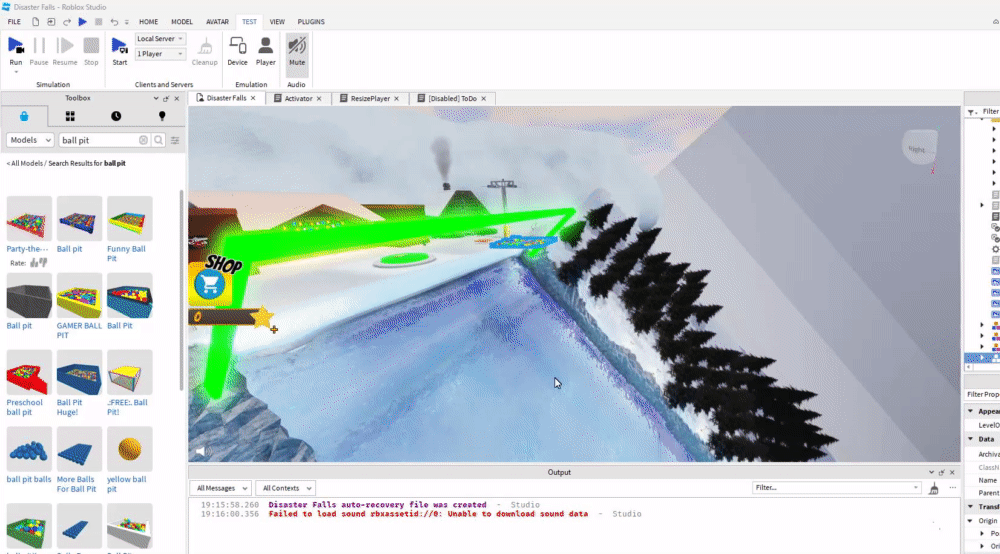
Task: Click the Redo arrow in quick access bar
Action: pos(67,22)
